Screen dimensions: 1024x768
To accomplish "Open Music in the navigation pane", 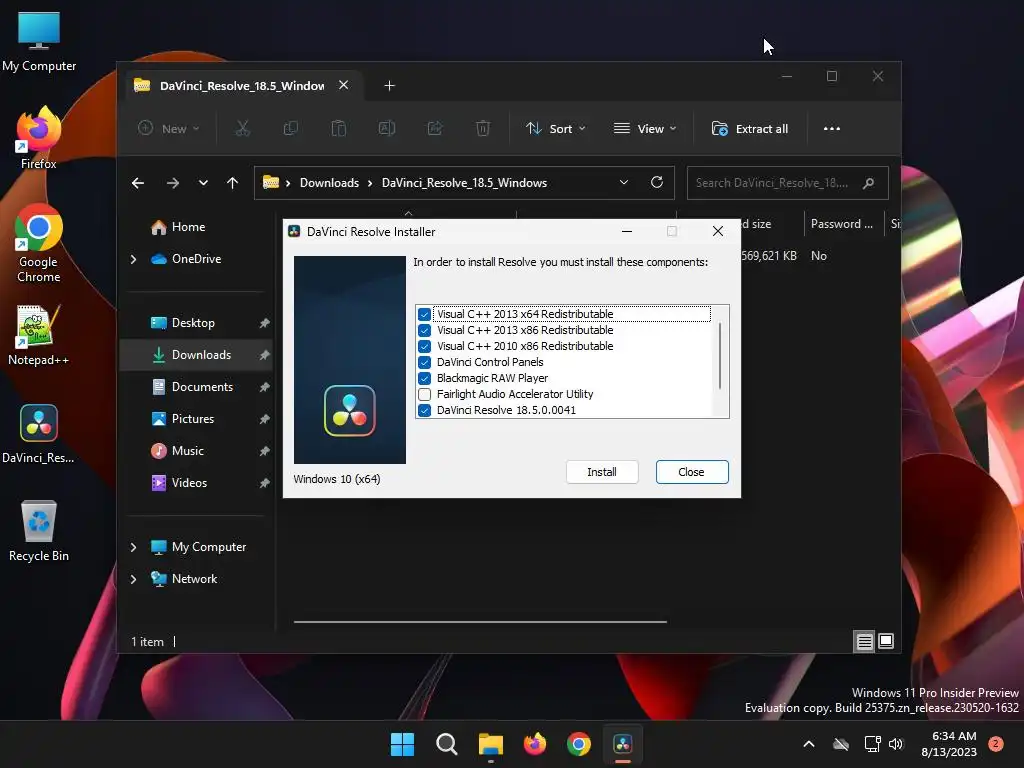I will (x=187, y=451).
